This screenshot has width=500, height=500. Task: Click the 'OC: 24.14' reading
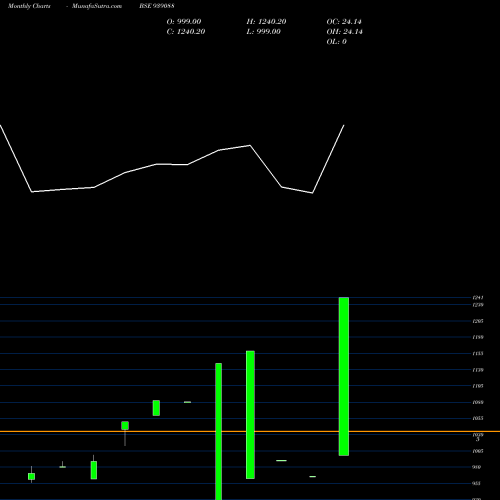point(344,21)
